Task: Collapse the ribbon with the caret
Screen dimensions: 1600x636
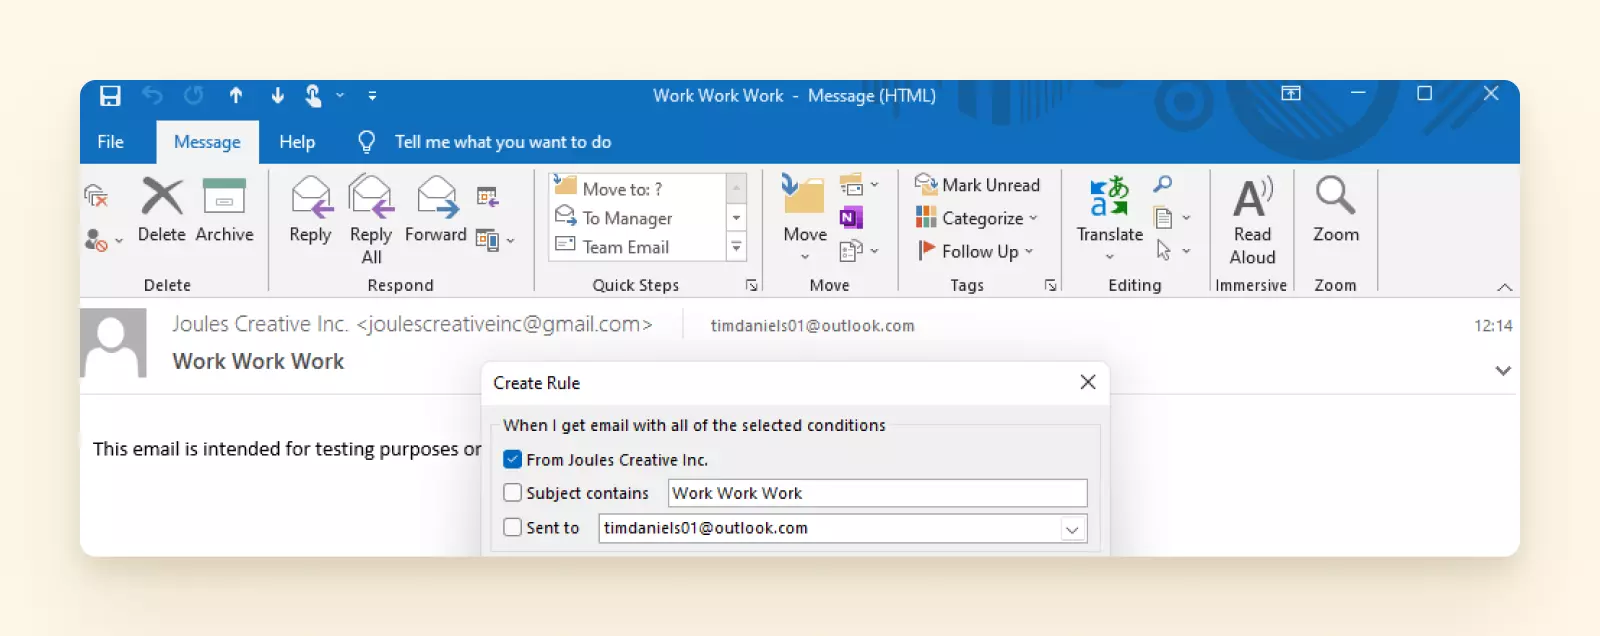Action: pyautogui.click(x=1504, y=287)
